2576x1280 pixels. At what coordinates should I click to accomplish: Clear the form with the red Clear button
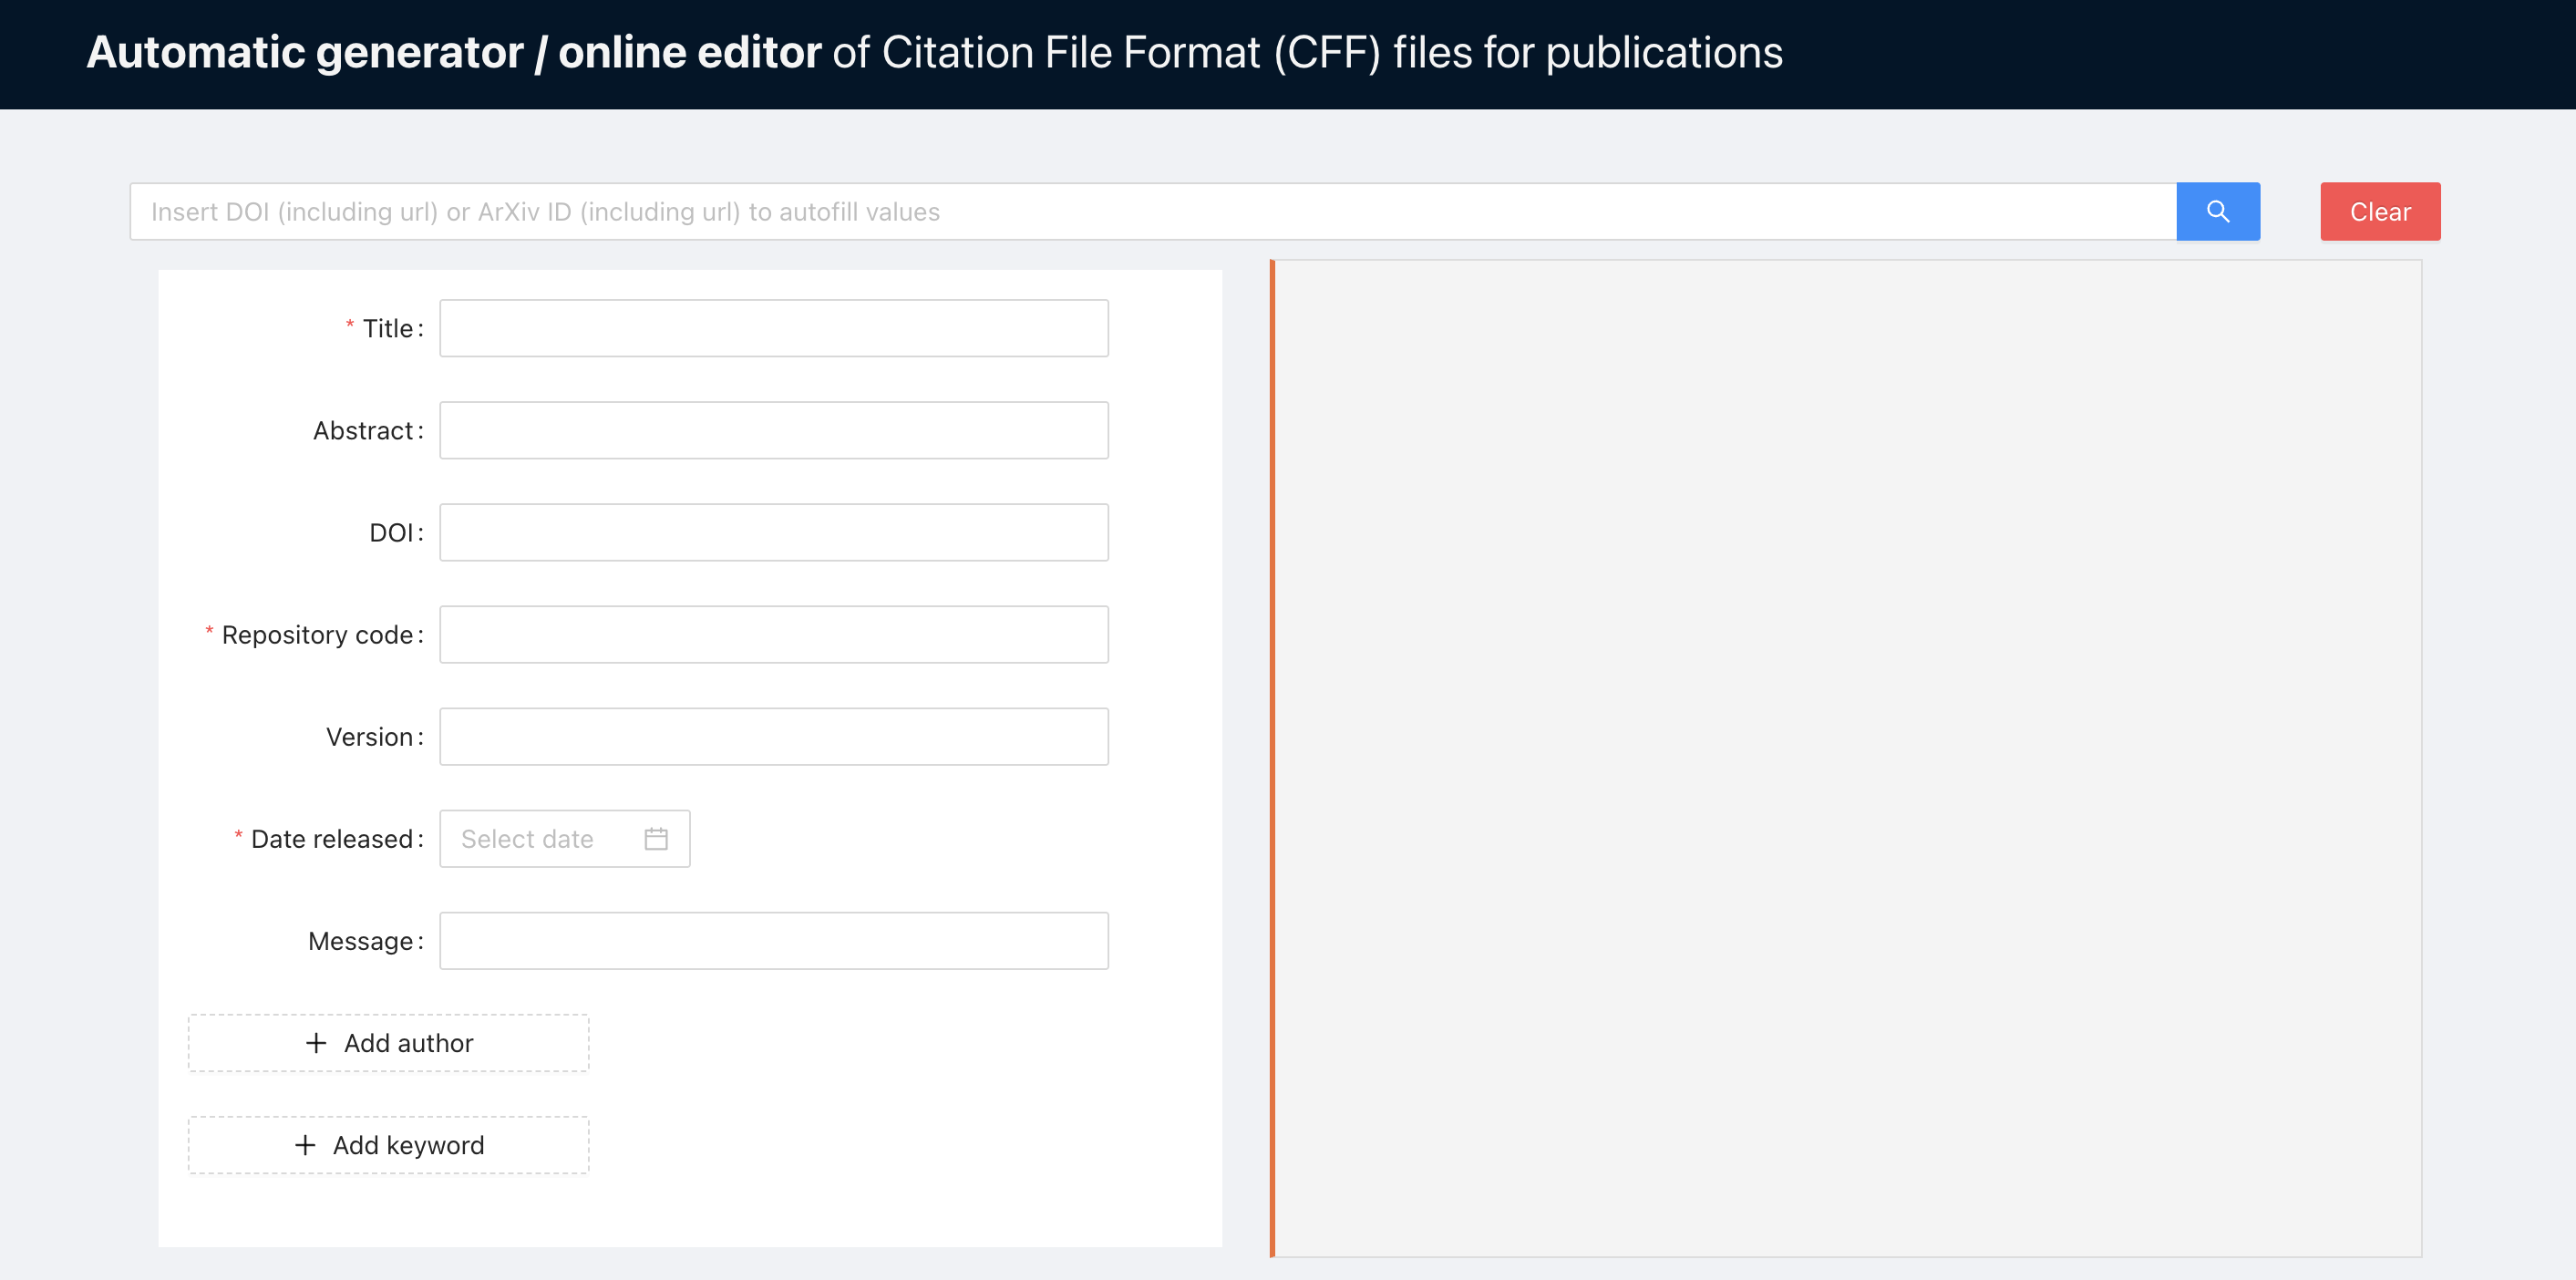click(2380, 211)
